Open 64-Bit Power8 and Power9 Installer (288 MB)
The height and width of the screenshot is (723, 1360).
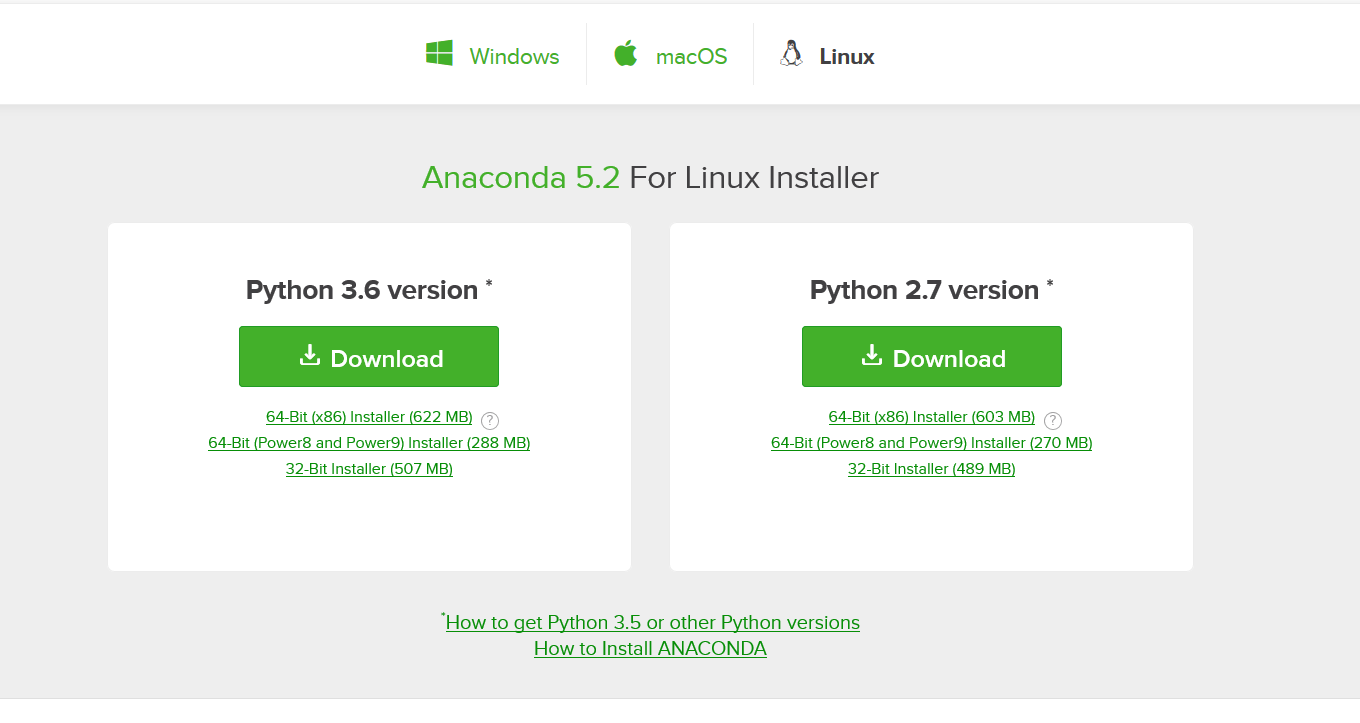tap(369, 443)
